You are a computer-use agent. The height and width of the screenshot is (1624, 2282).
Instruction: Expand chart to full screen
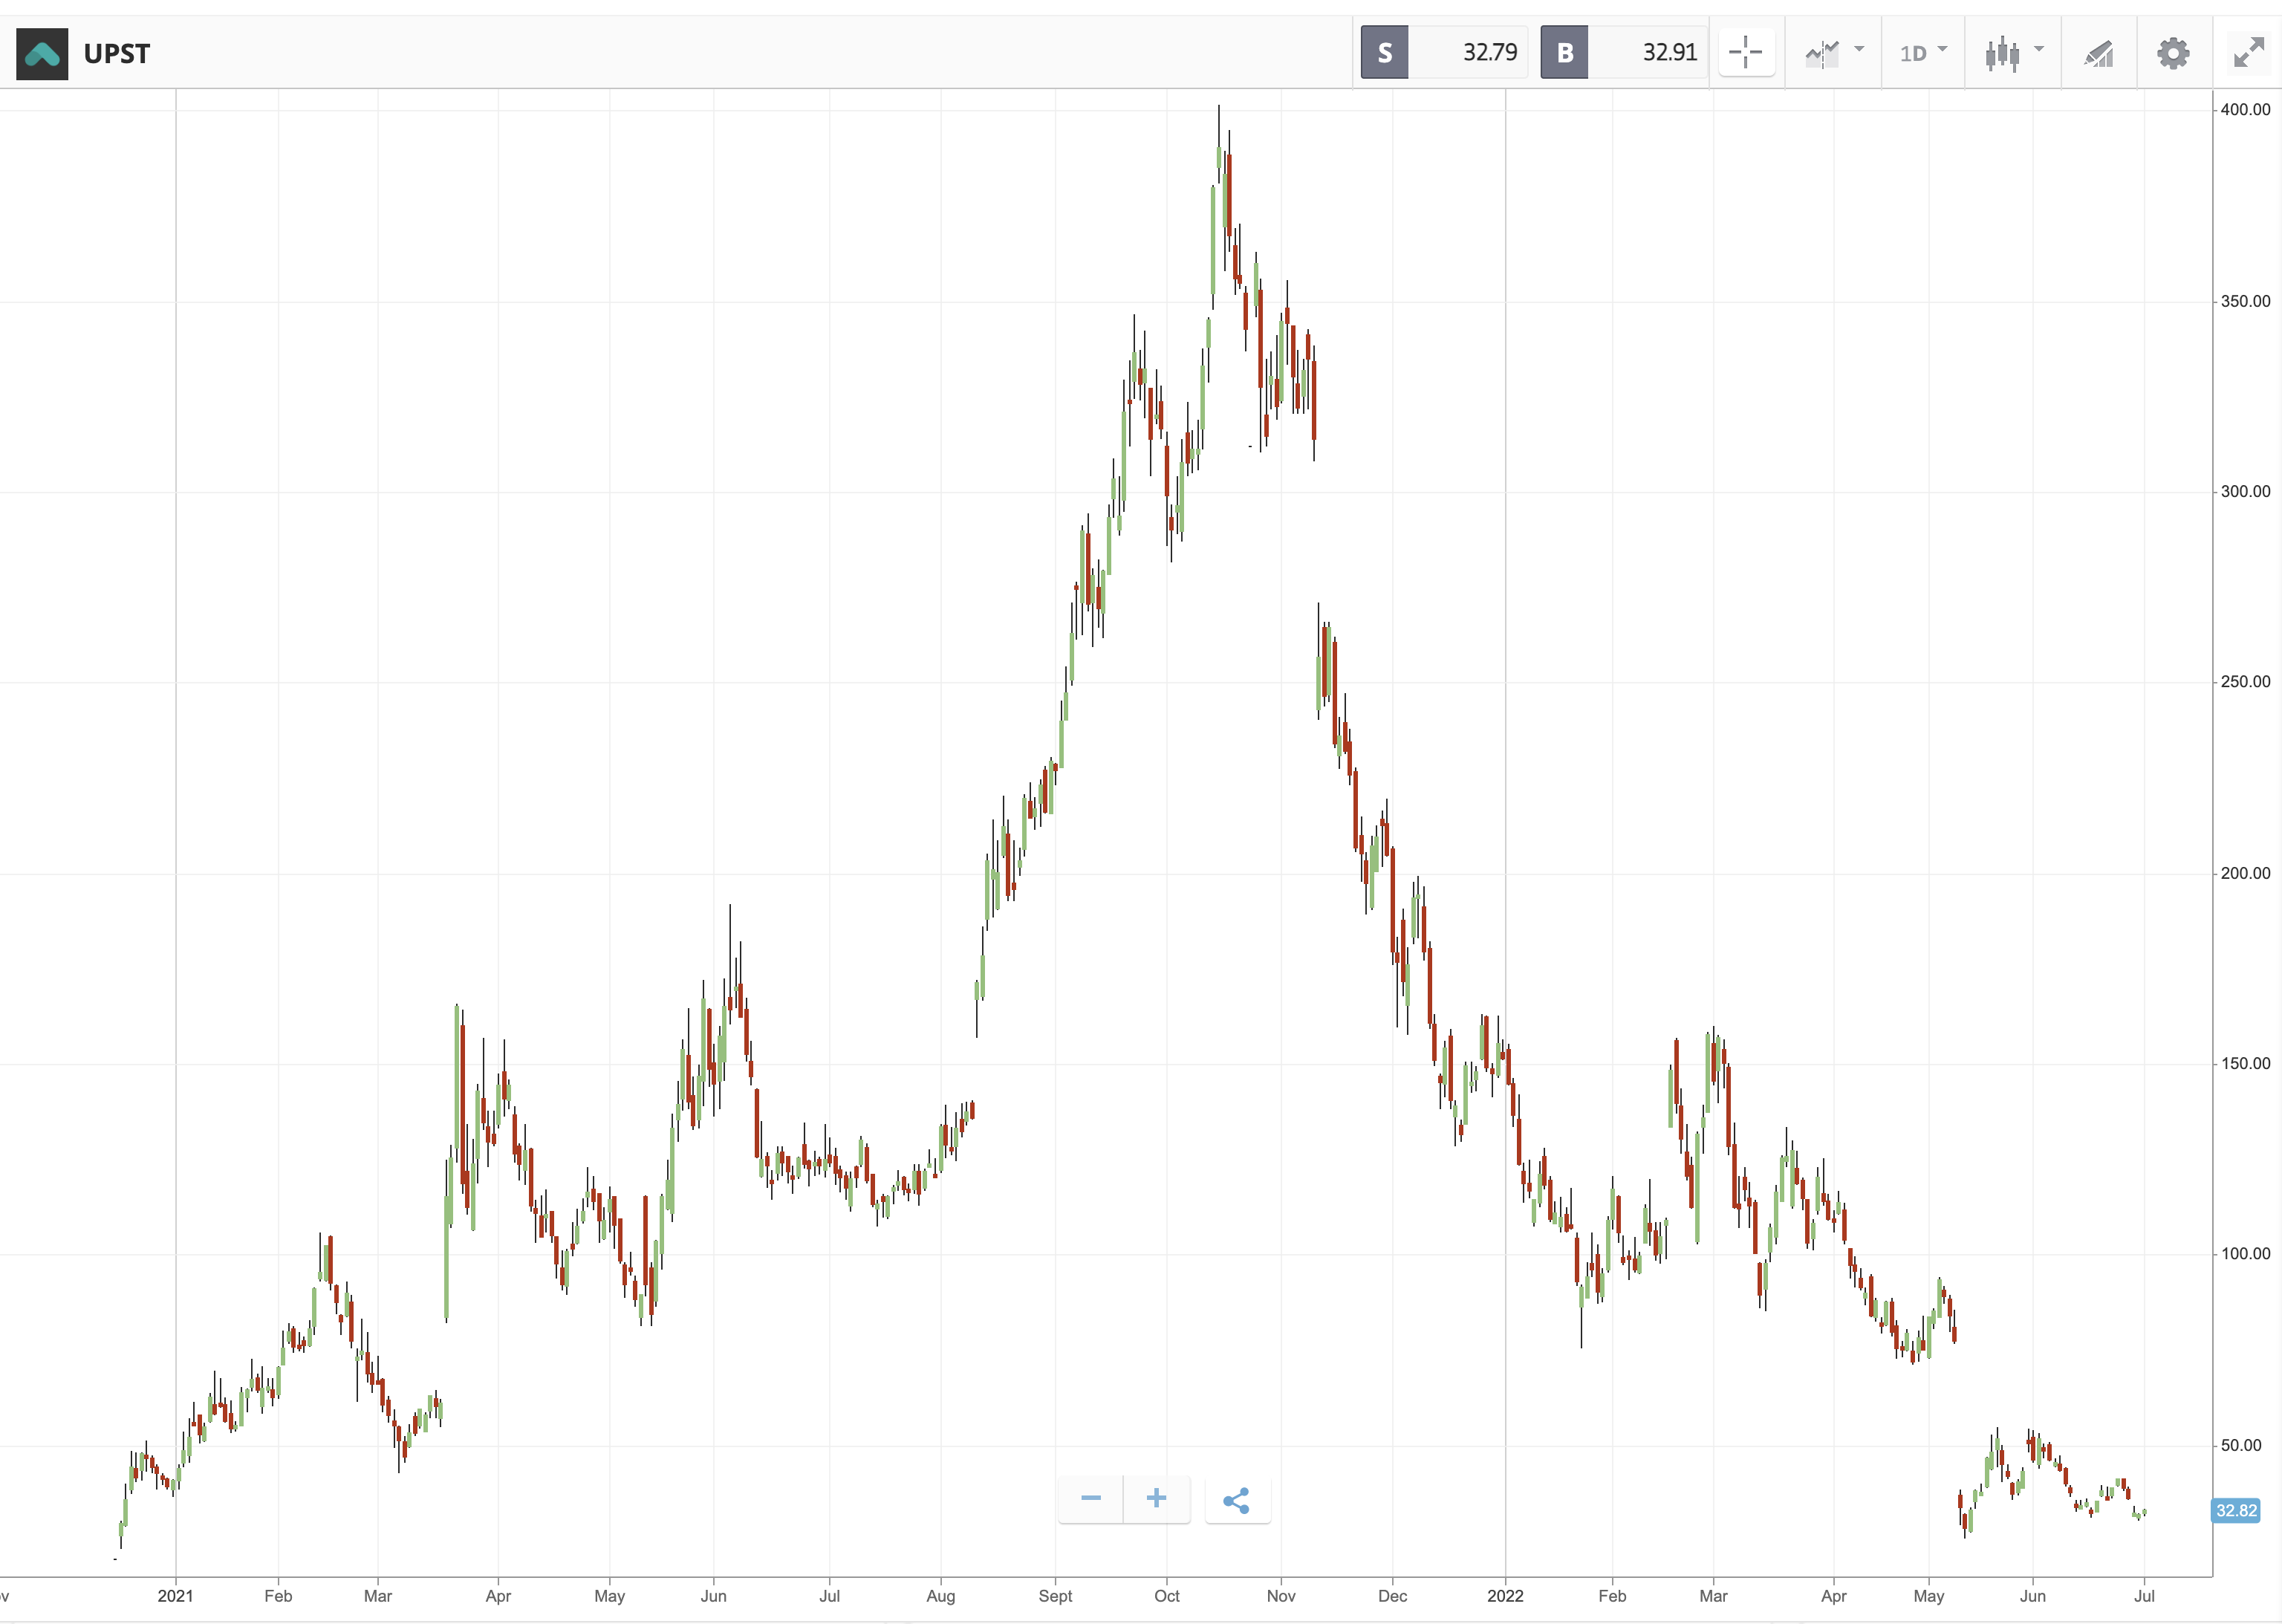click(2249, 52)
